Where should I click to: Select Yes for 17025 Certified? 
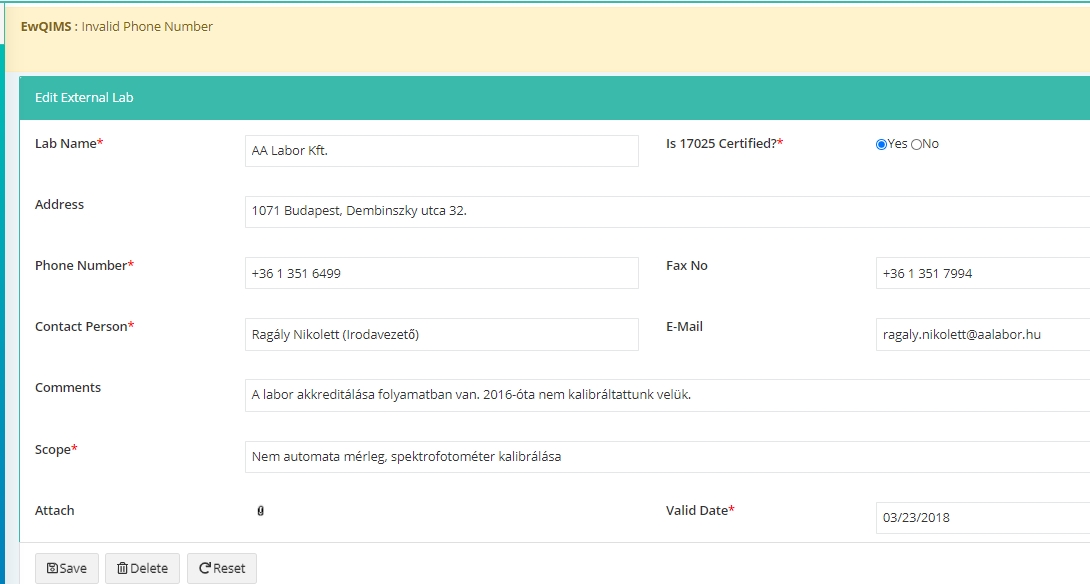pos(881,145)
